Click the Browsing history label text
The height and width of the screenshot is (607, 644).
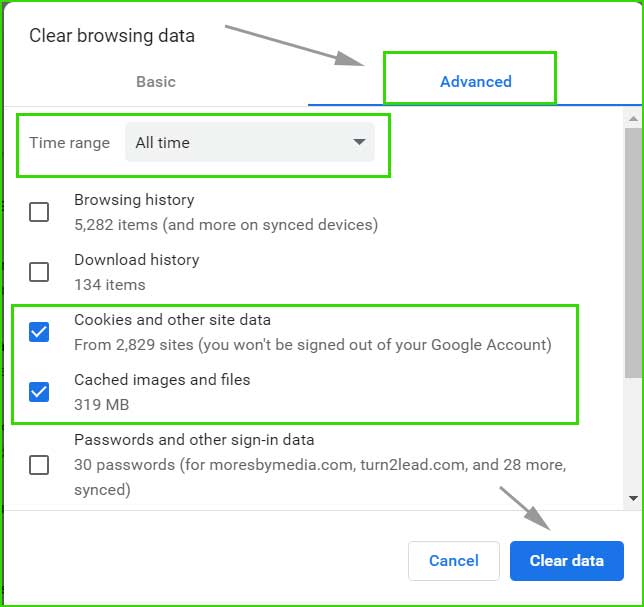point(134,200)
